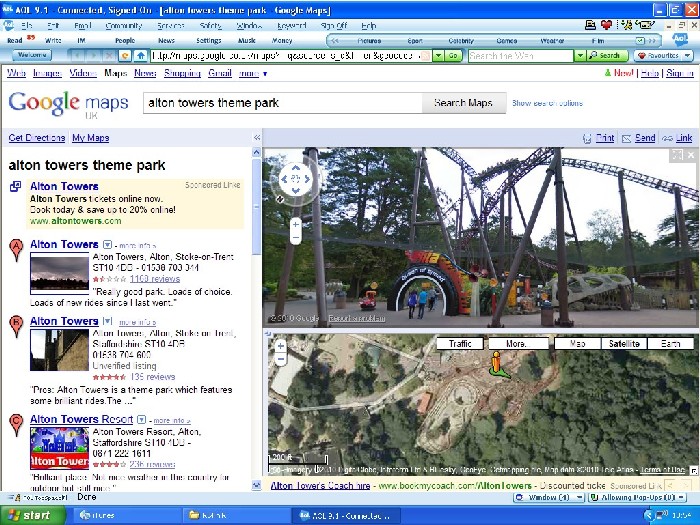Viewport: 700px width, 525px height.
Task: Expand dropdown next to Alton Towers Resort
Action: [142, 420]
